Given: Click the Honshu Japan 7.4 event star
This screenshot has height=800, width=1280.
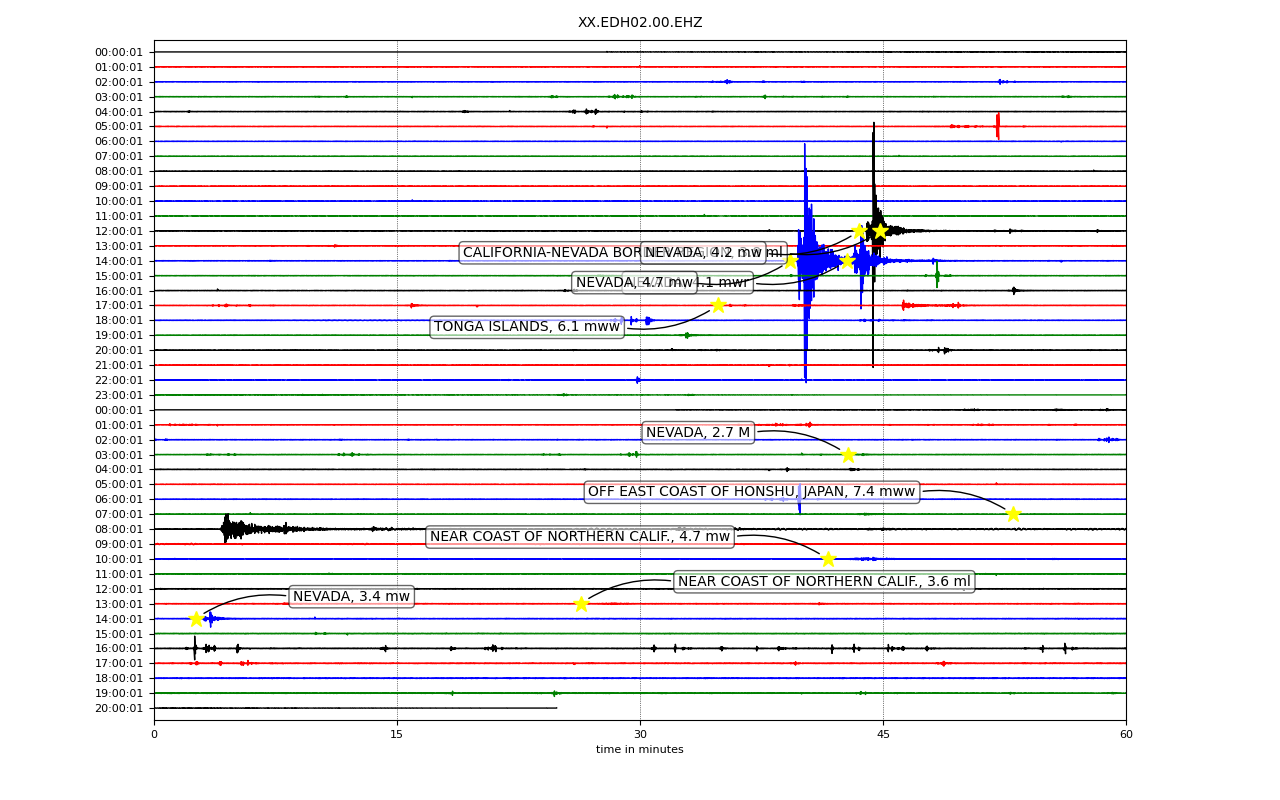Looking at the screenshot, I should [x=1013, y=514].
